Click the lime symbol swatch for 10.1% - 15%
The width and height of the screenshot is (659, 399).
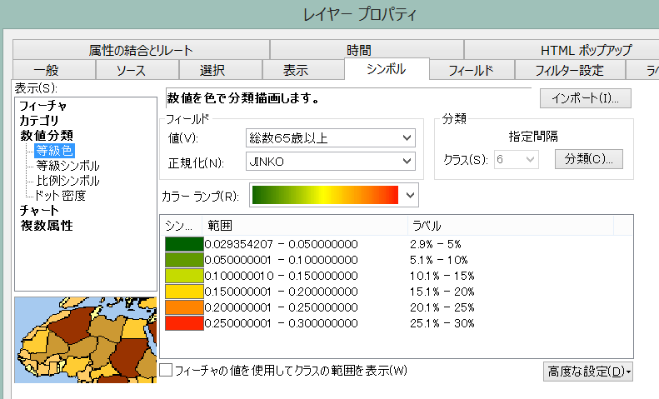click(184, 276)
